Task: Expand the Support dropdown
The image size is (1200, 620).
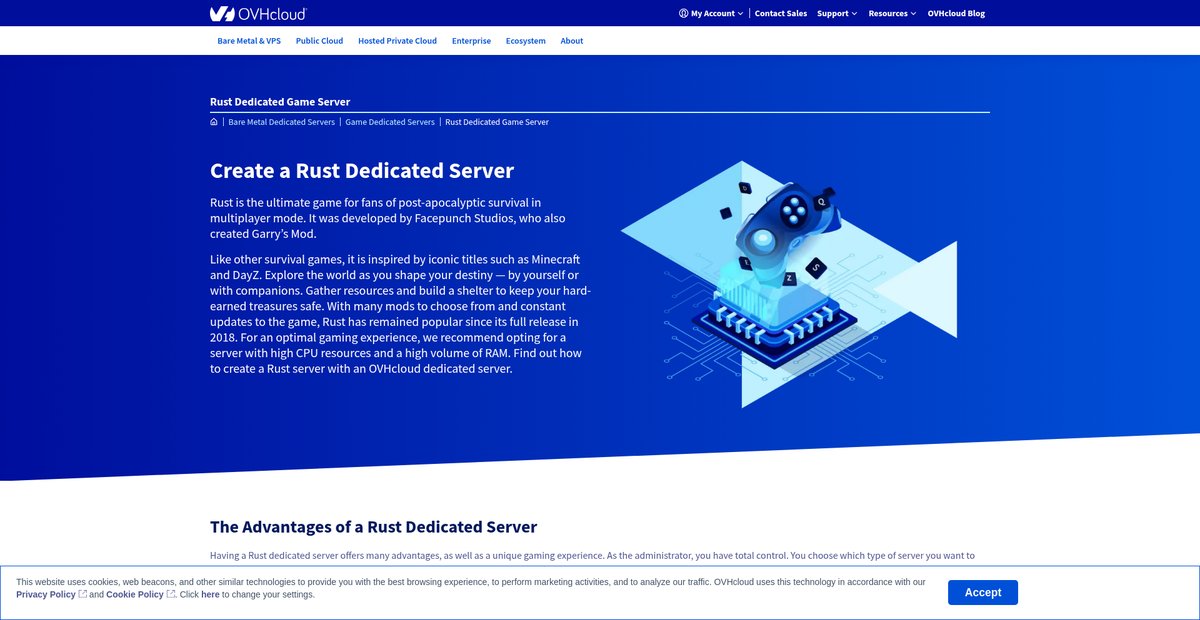Action: (837, 13)
